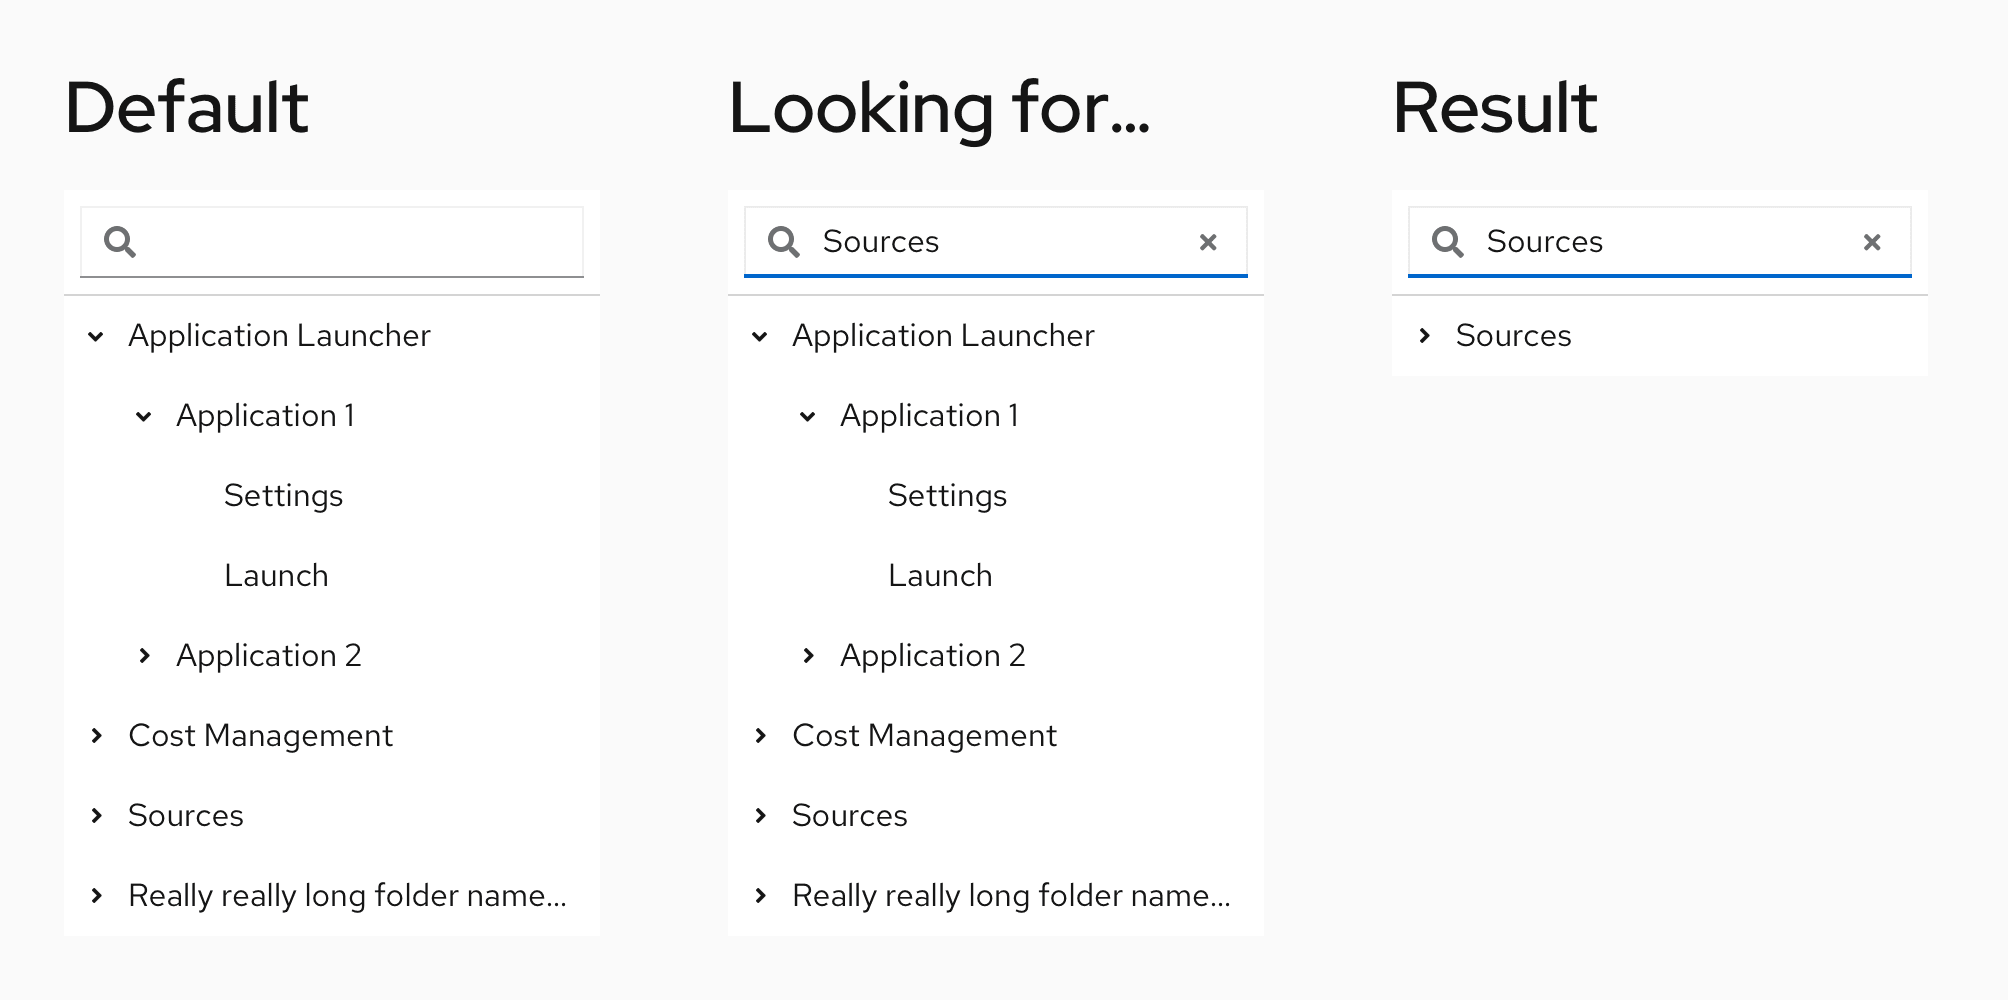Screen dimensions: 2008x1000
Task: Expand Cost Management in the Looking for panel
Action: pyautogui.click(x=760, y=736)
